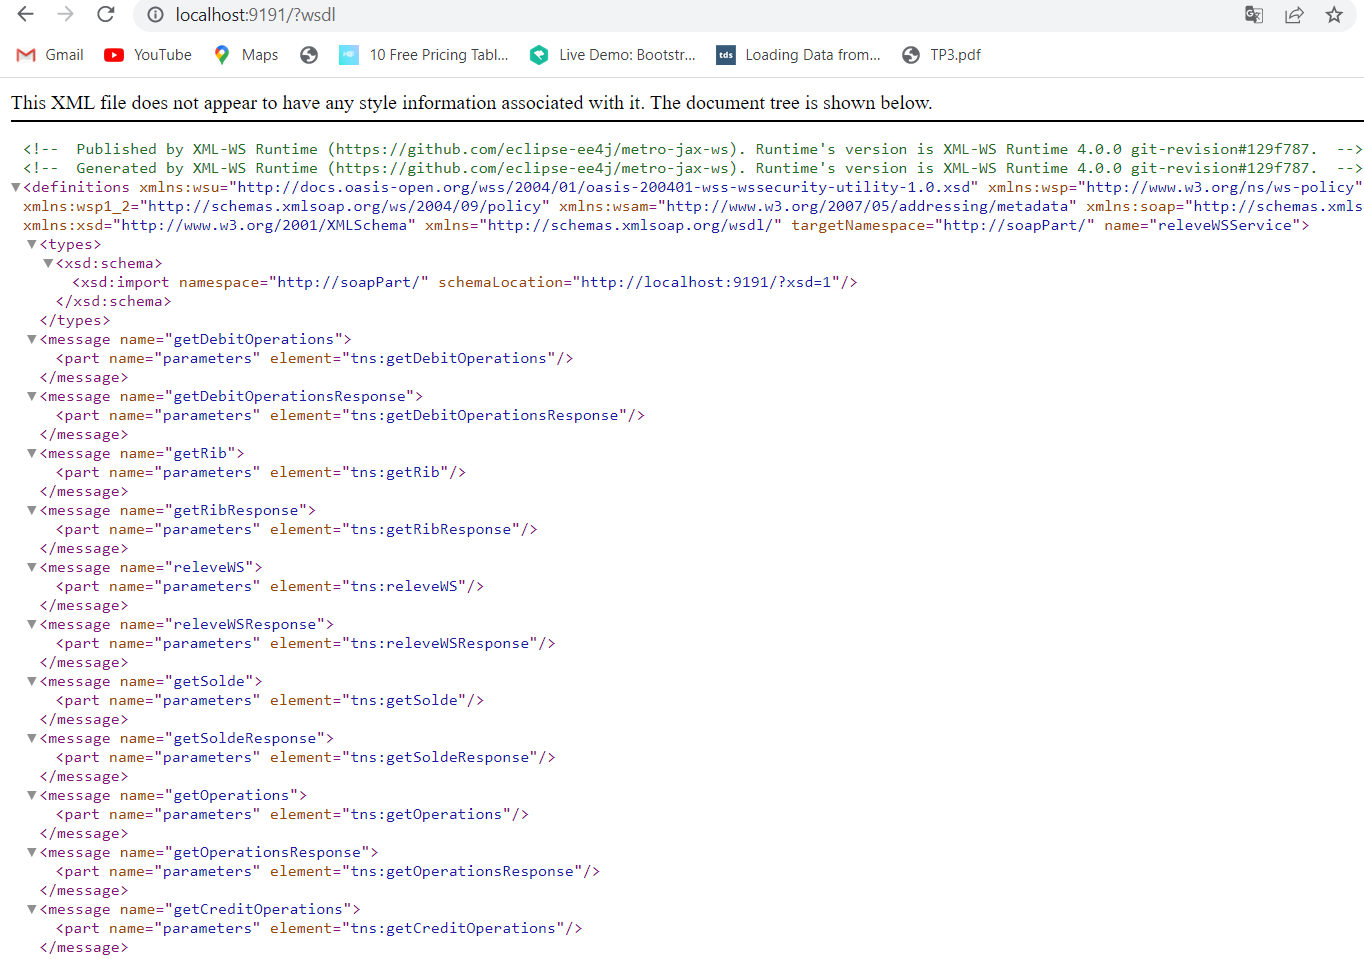Open the Google Translate page icon
Viewport: 1364px width, 959px height.
point(1254,15)
